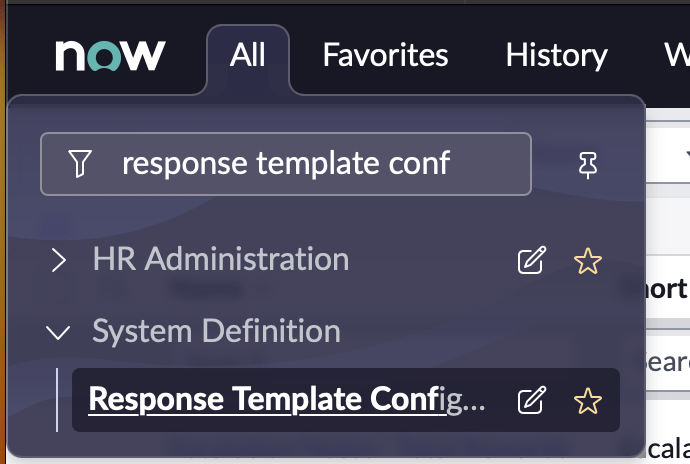Viewport: 690px width, 464px height.
Task: Favorite HR Administration with the star
Action: pyautogui.click(x=587, y=262)
